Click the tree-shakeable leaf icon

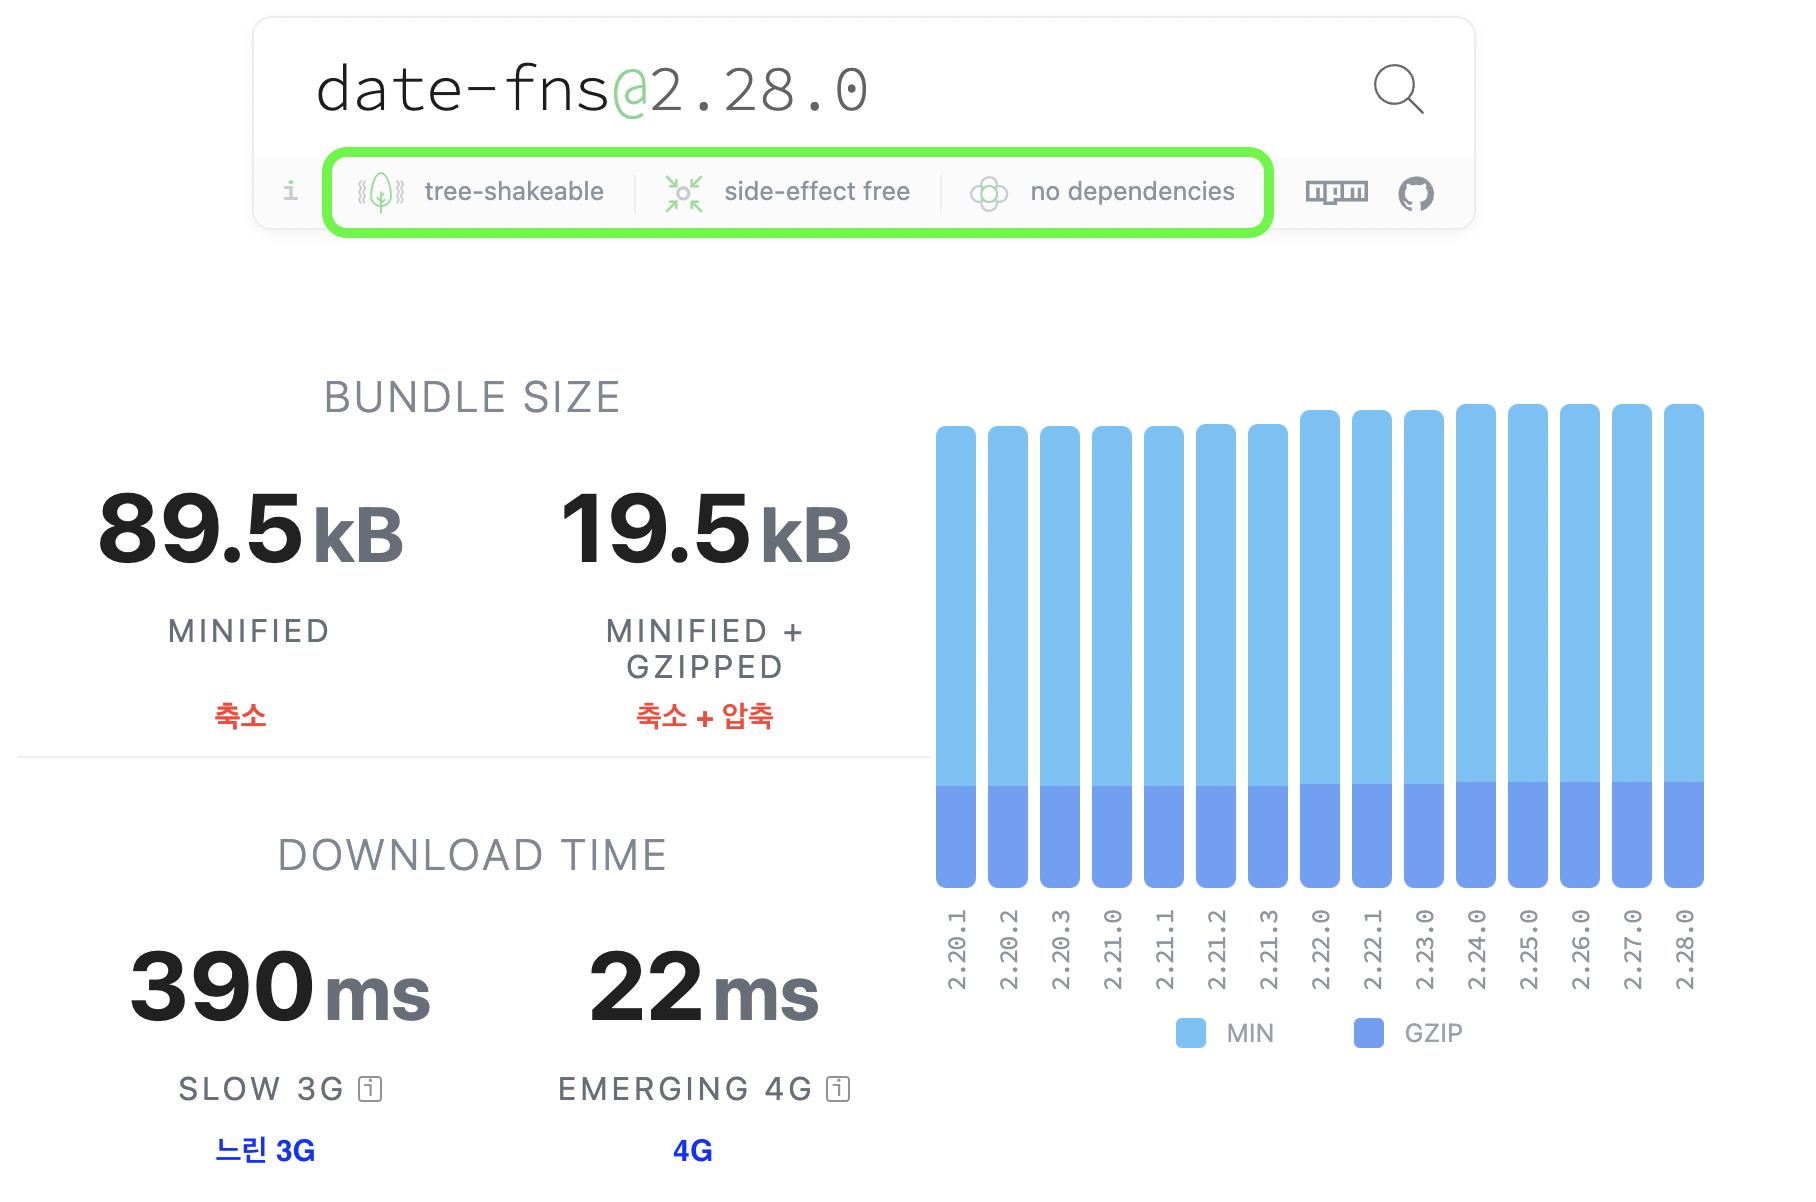point(381,191)
